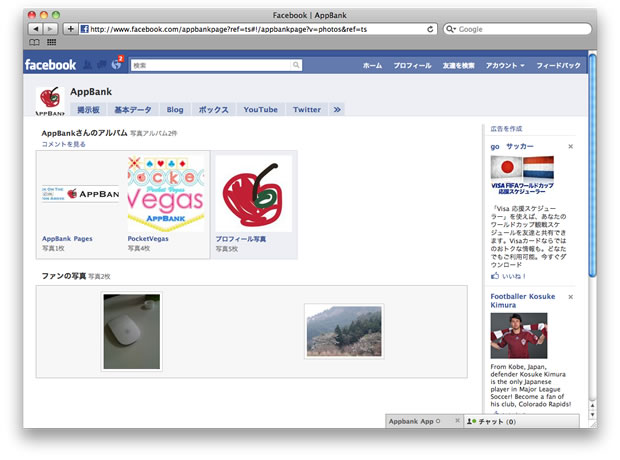Open the Google search engine dropdown arrow
This screenshot has width=620, height=460.
pyautogui.click(x=455, y=29)
